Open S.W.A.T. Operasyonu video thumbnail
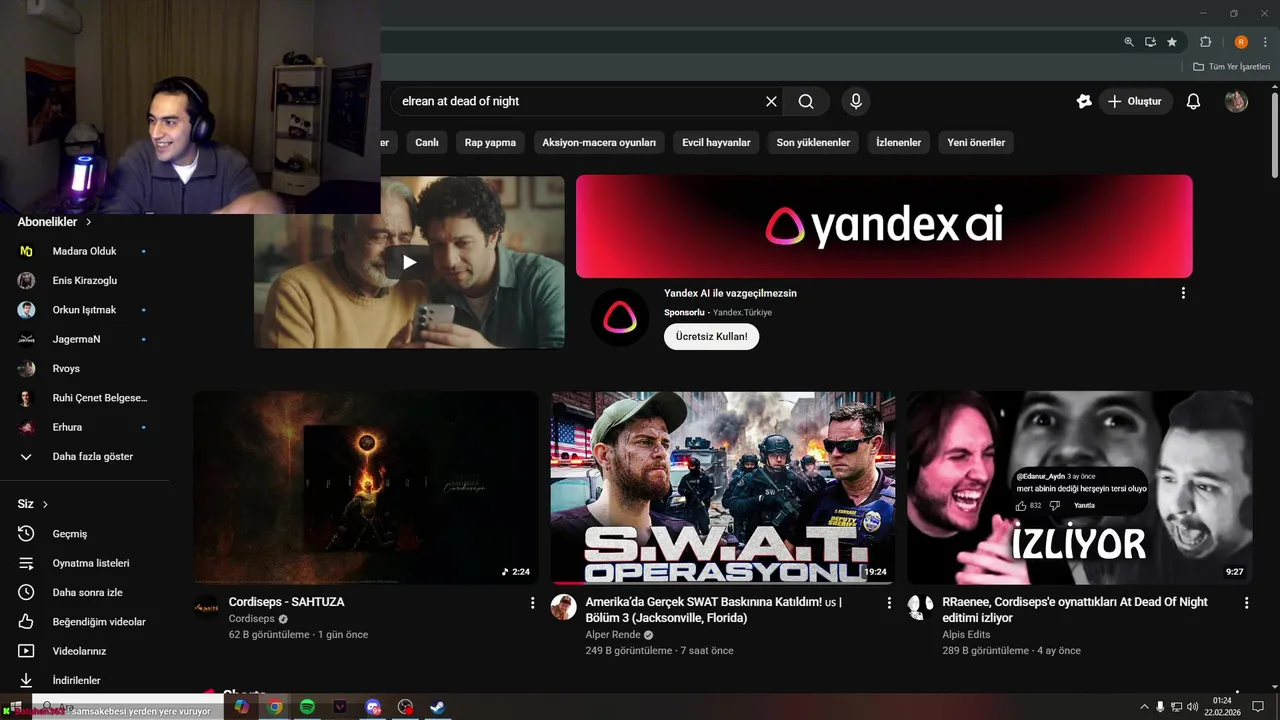 point(723,487)
